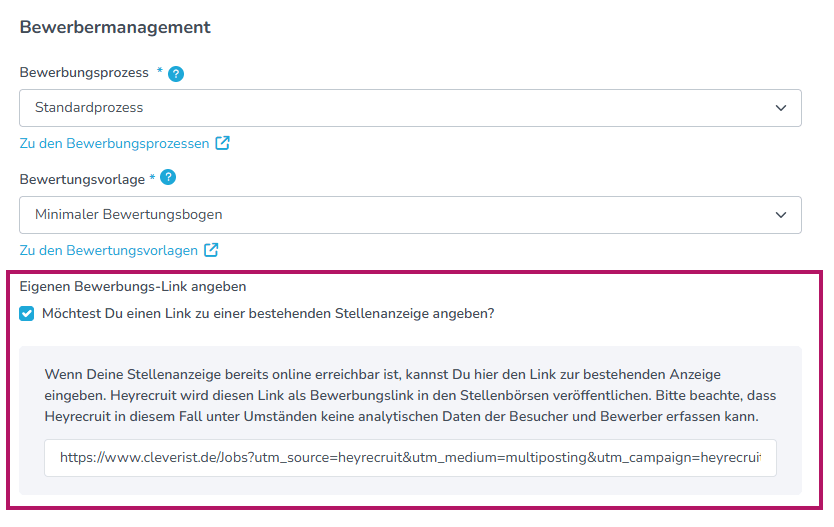Click the help icon beside Bewertungsvorlage

tap(168, 178)
